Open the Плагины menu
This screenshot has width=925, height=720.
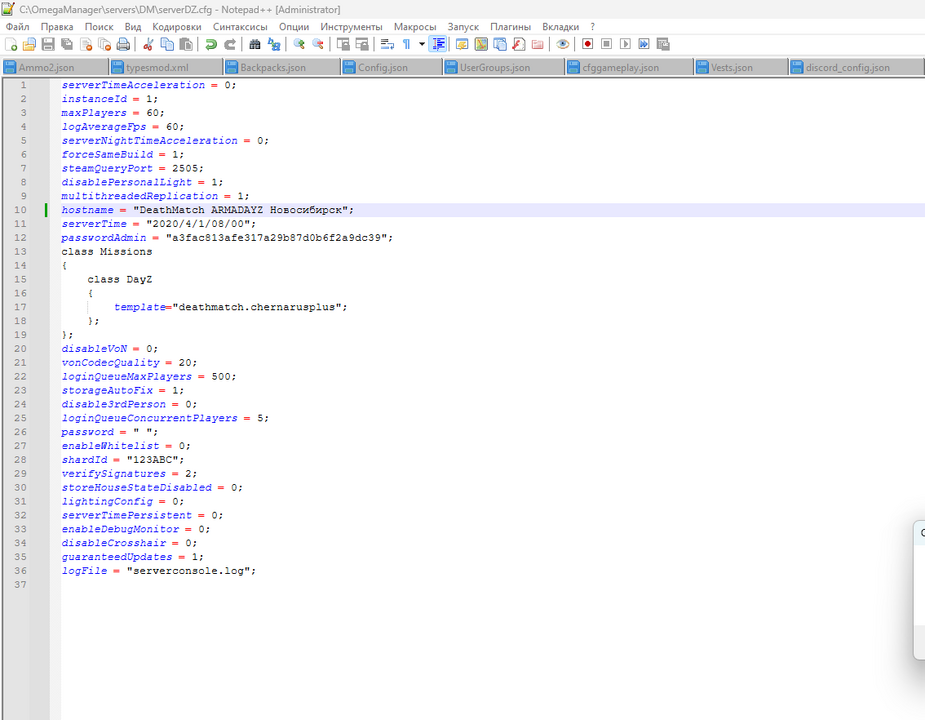coord(510,27)
